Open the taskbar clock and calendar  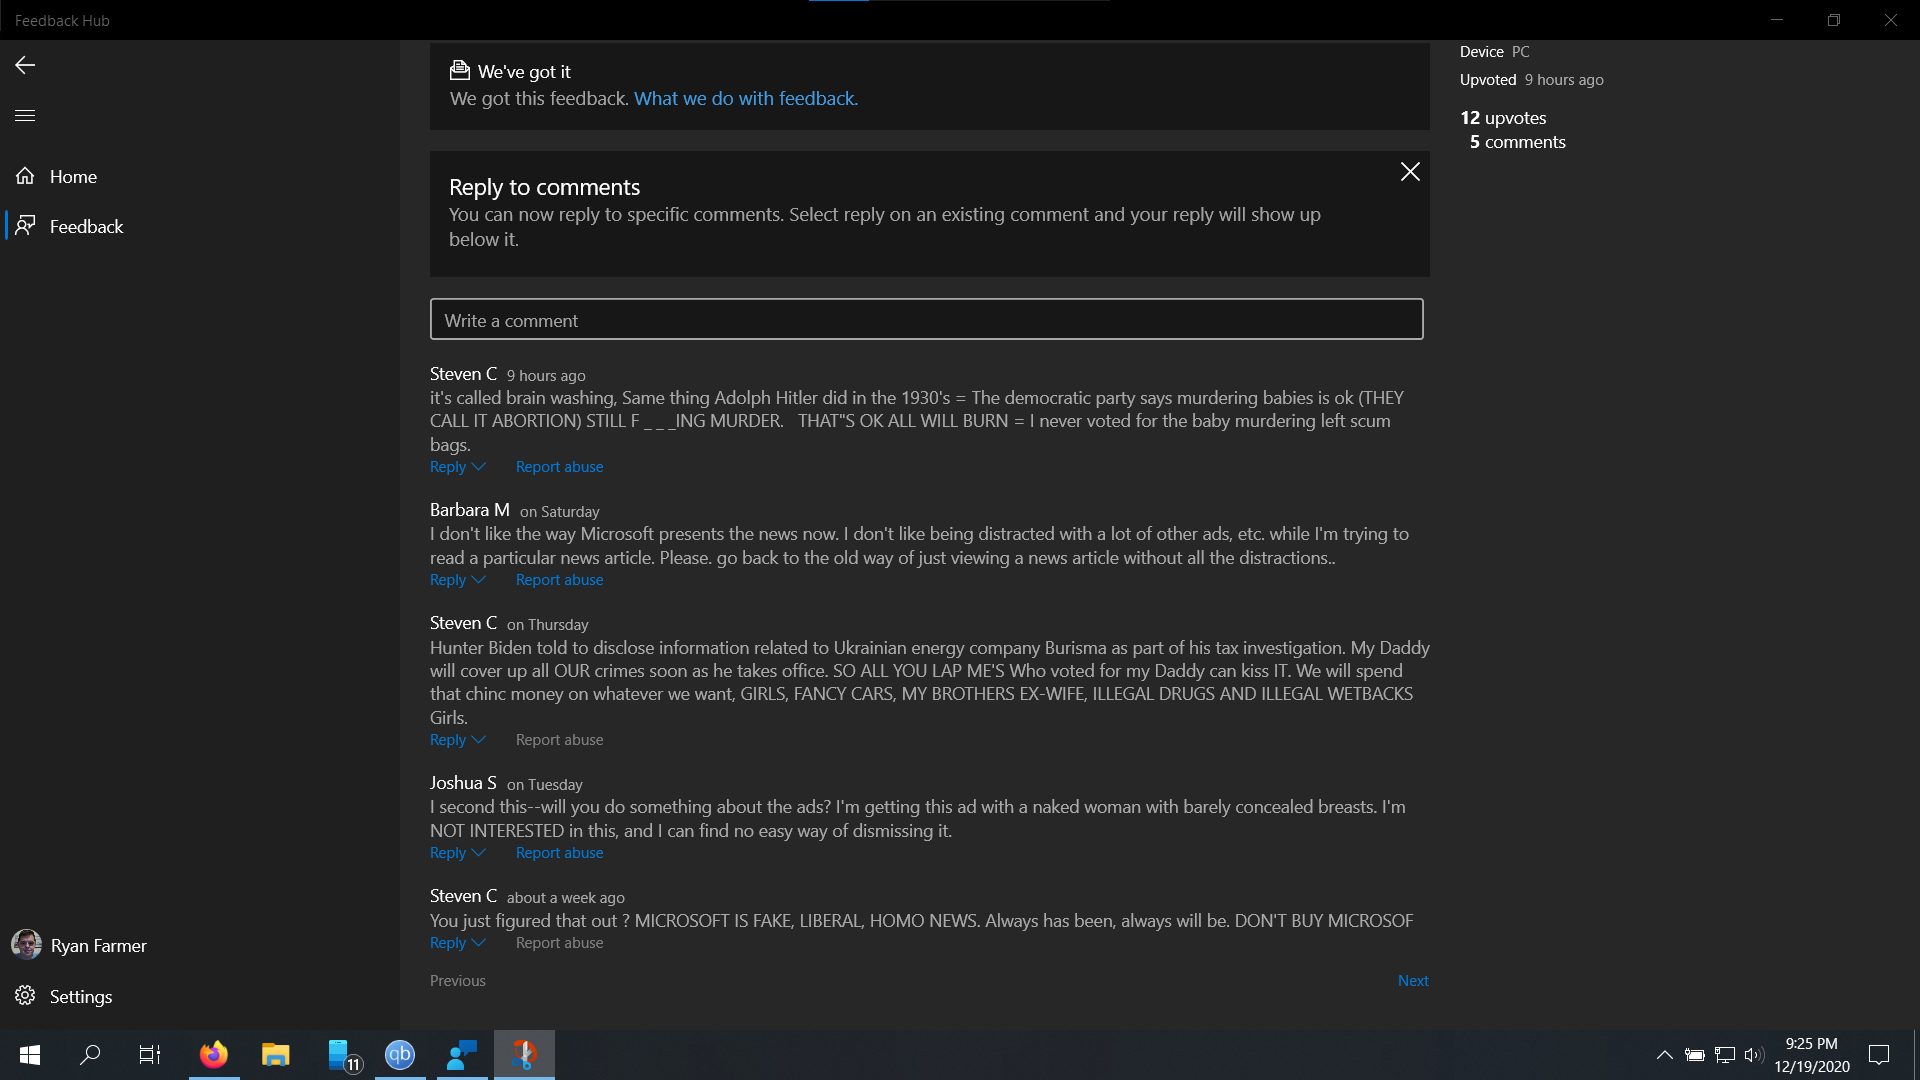[1812, 1055]
